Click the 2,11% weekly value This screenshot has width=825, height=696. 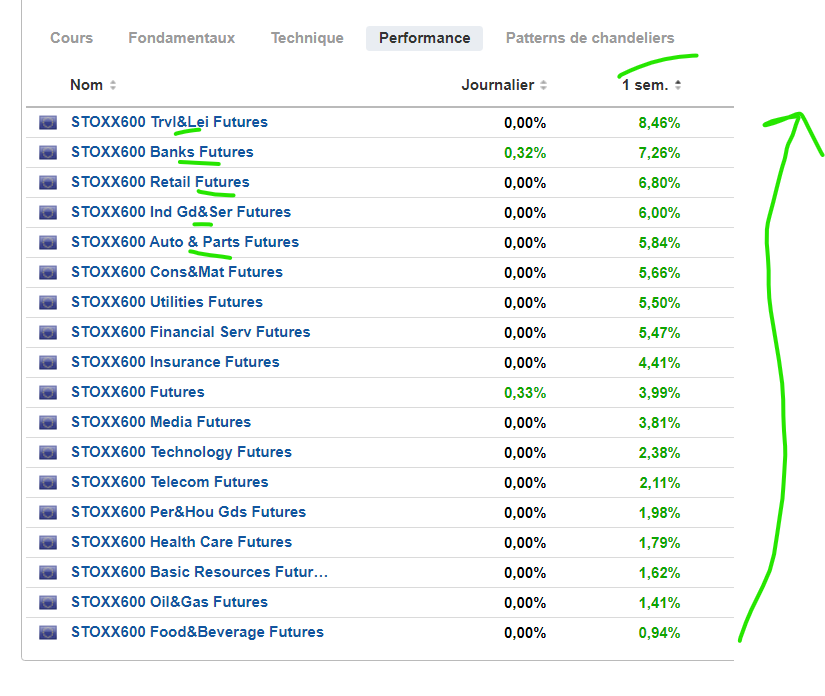(x=659, y=483)
